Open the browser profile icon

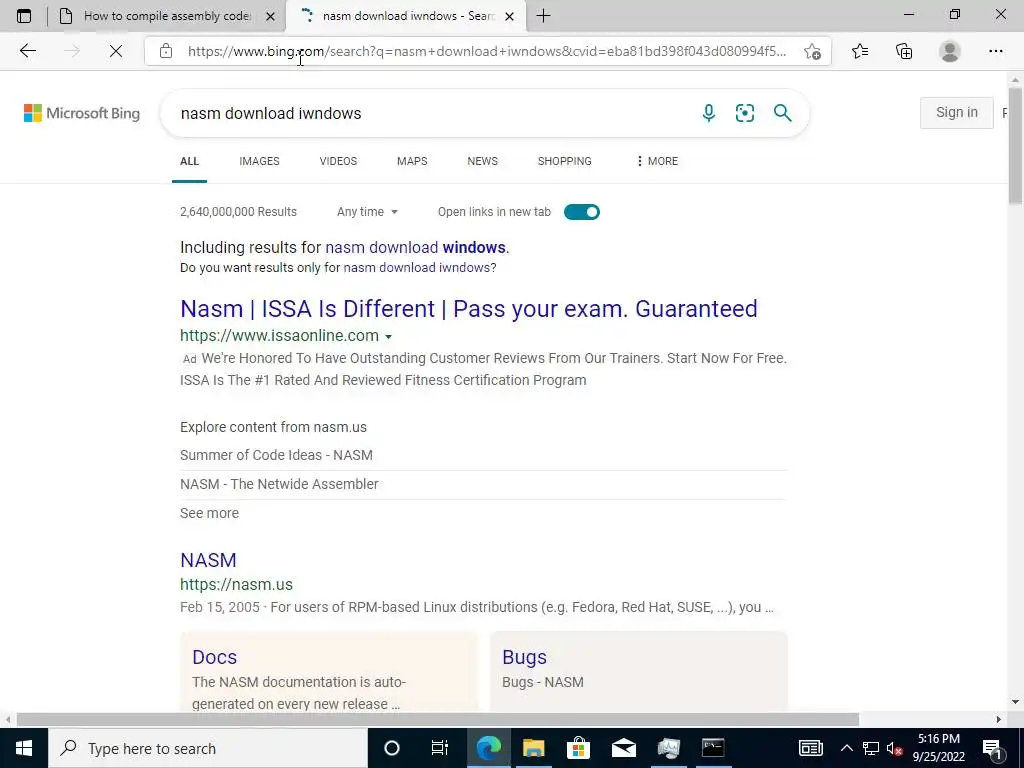point(950,51)
